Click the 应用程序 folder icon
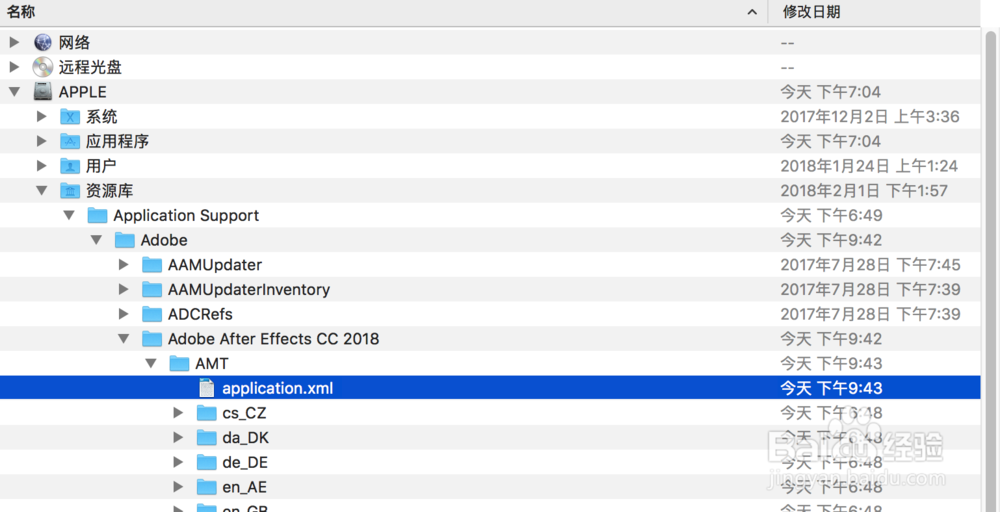1000x512 pixels. [x=70, y=141]
